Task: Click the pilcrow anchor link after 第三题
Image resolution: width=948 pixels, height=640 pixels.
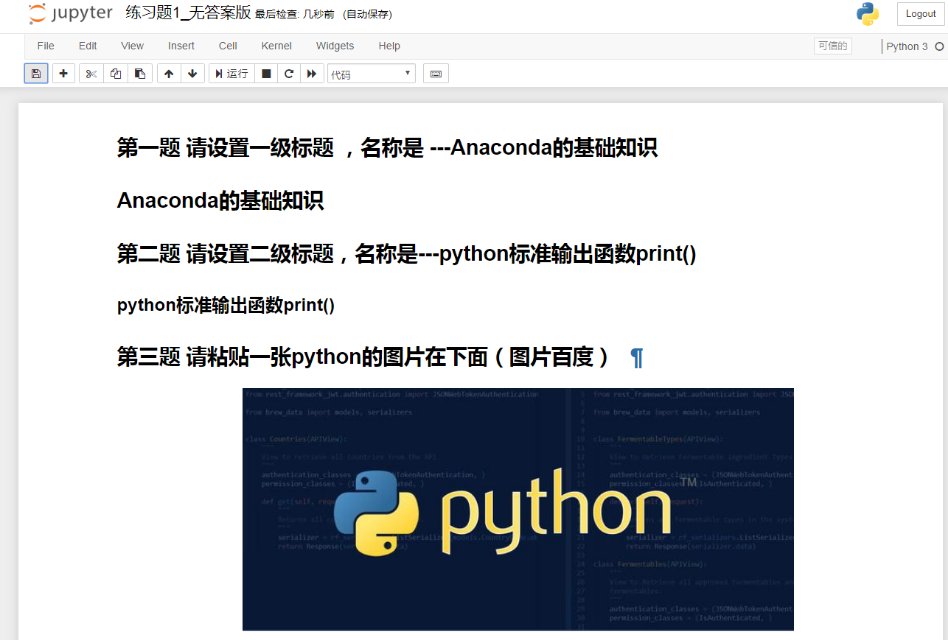Action: (x=637, y=358)
